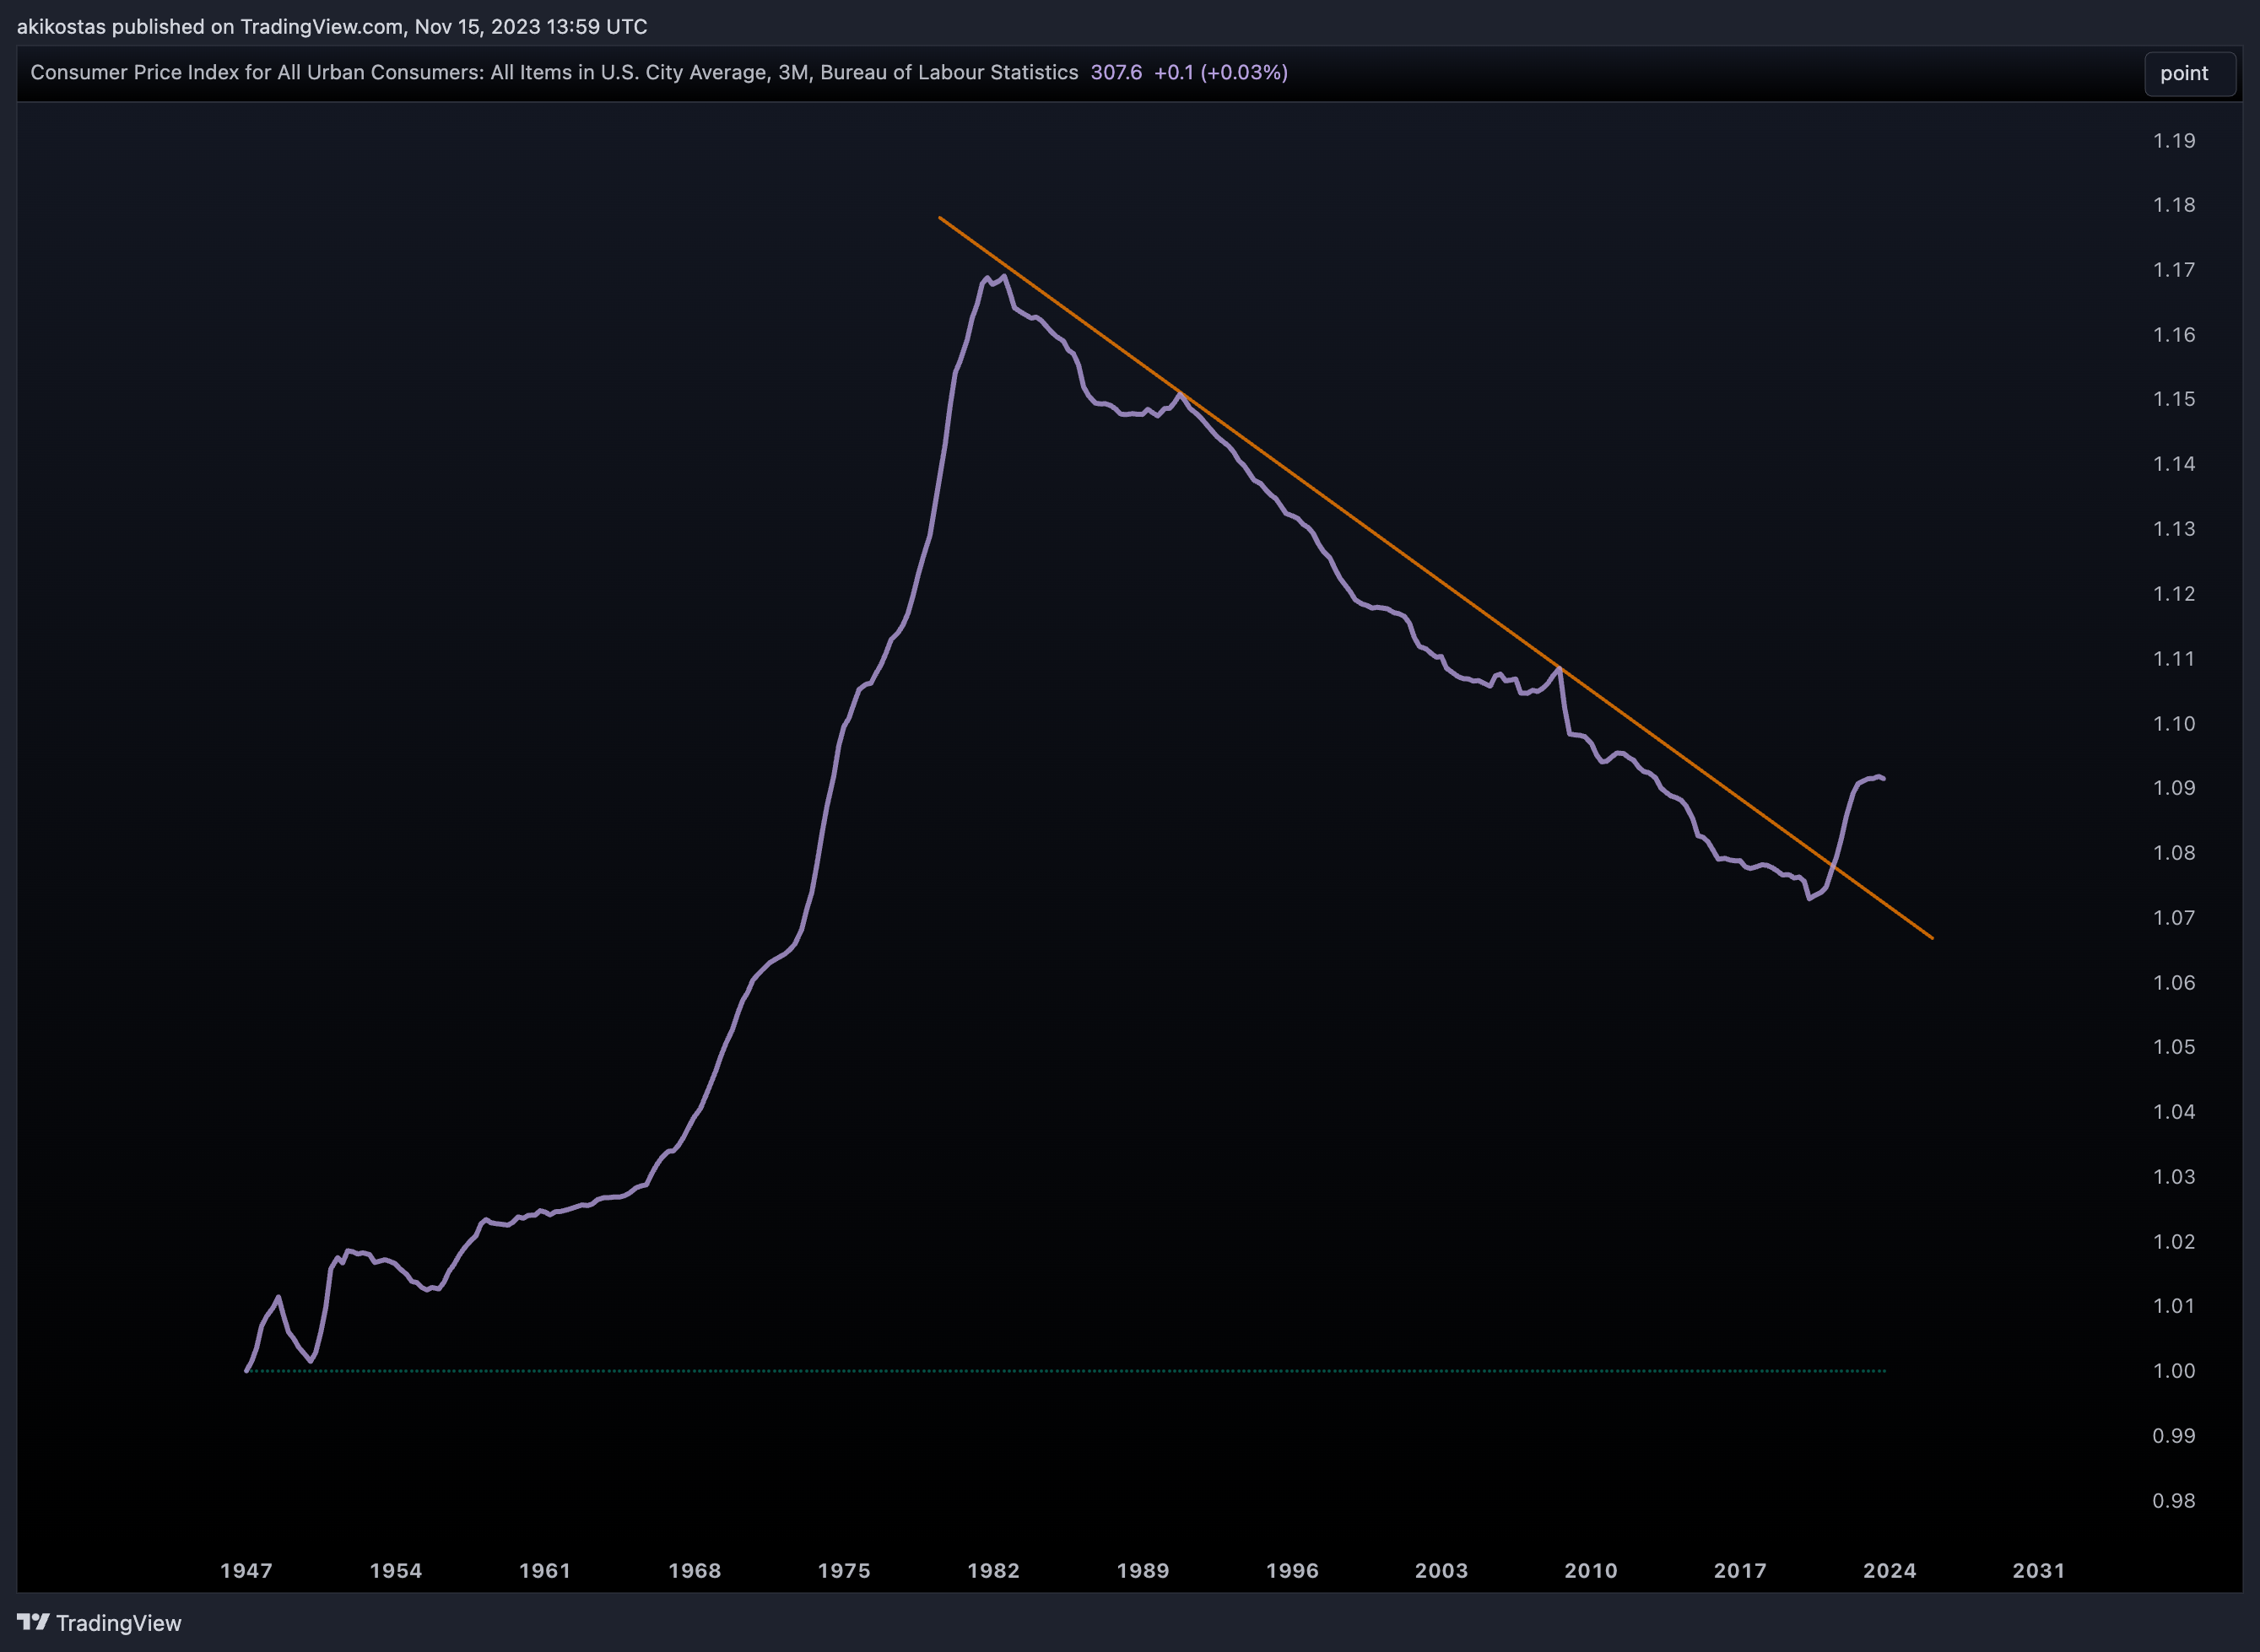Click the value '307.6' in the header
This screenshot has width=2260, height=1652.
pos(1116,72)
